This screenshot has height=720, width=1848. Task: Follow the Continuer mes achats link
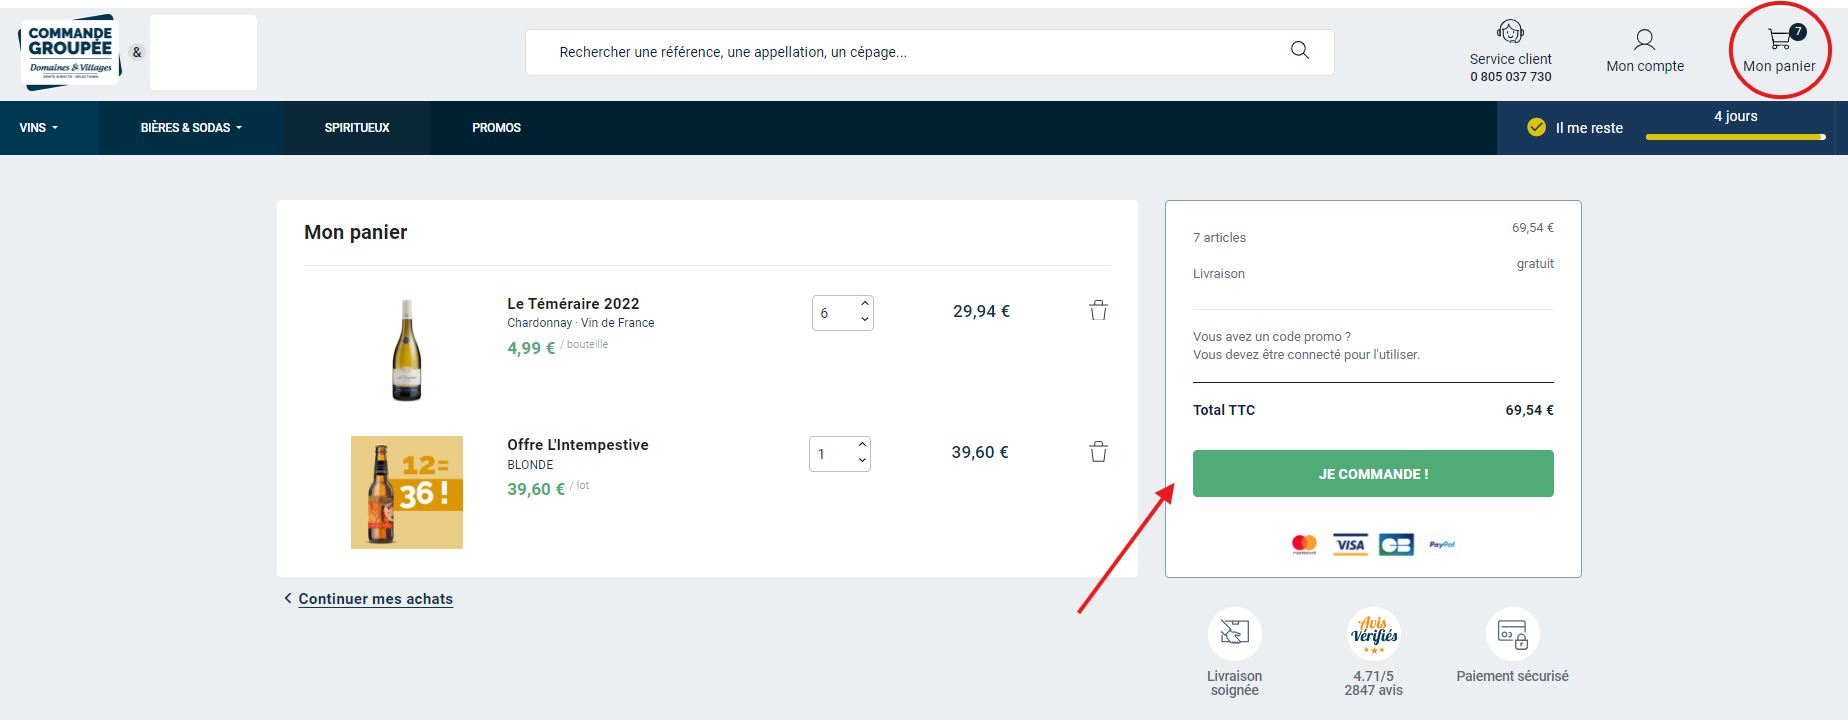click(375, 599)
